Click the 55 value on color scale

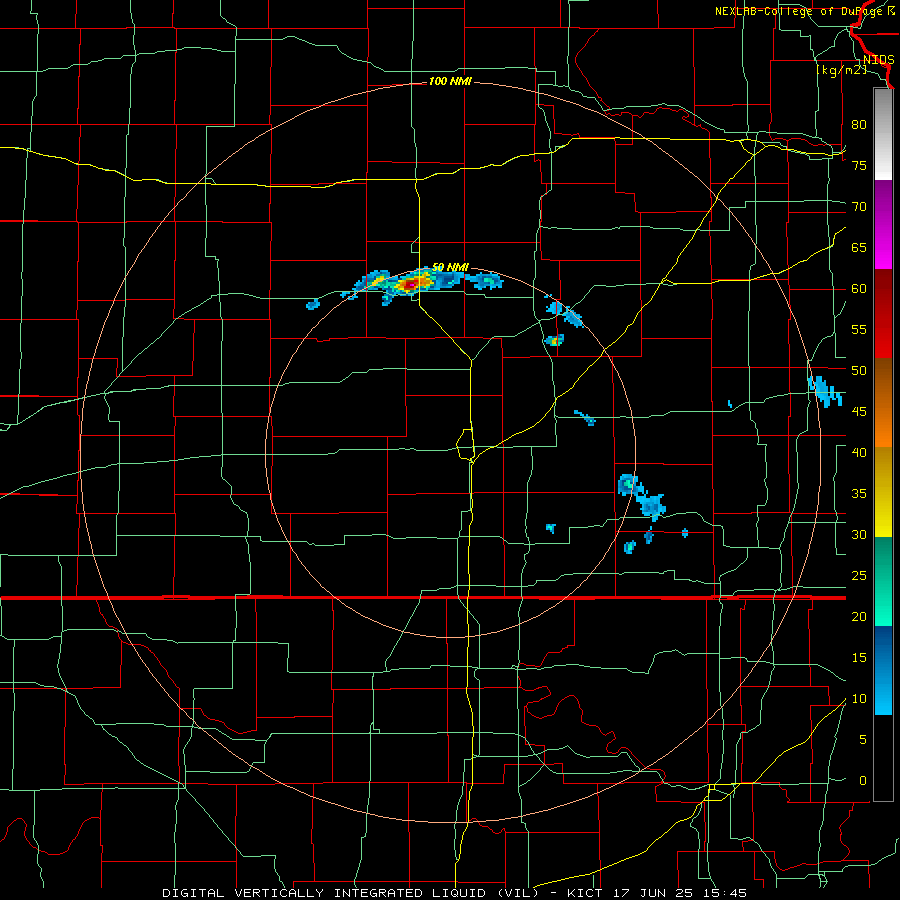point(859,329)
